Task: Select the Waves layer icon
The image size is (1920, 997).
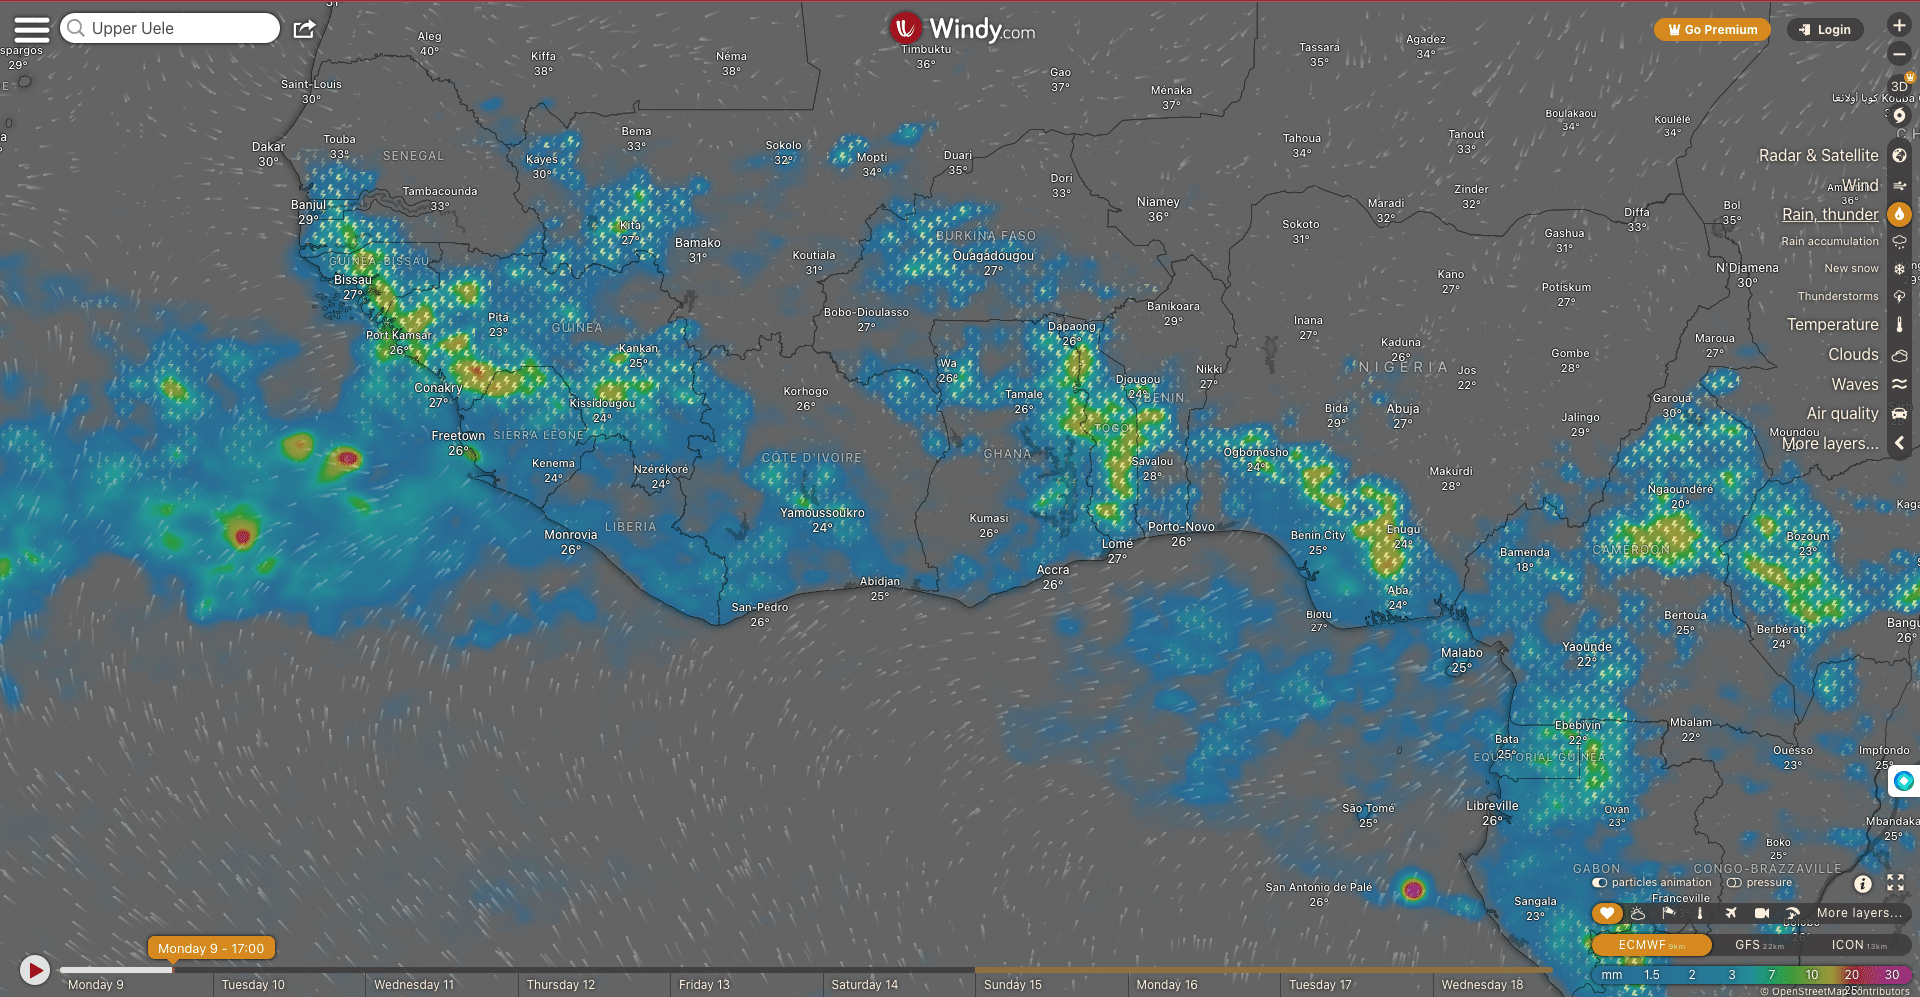Action: tap(1899, 384)
